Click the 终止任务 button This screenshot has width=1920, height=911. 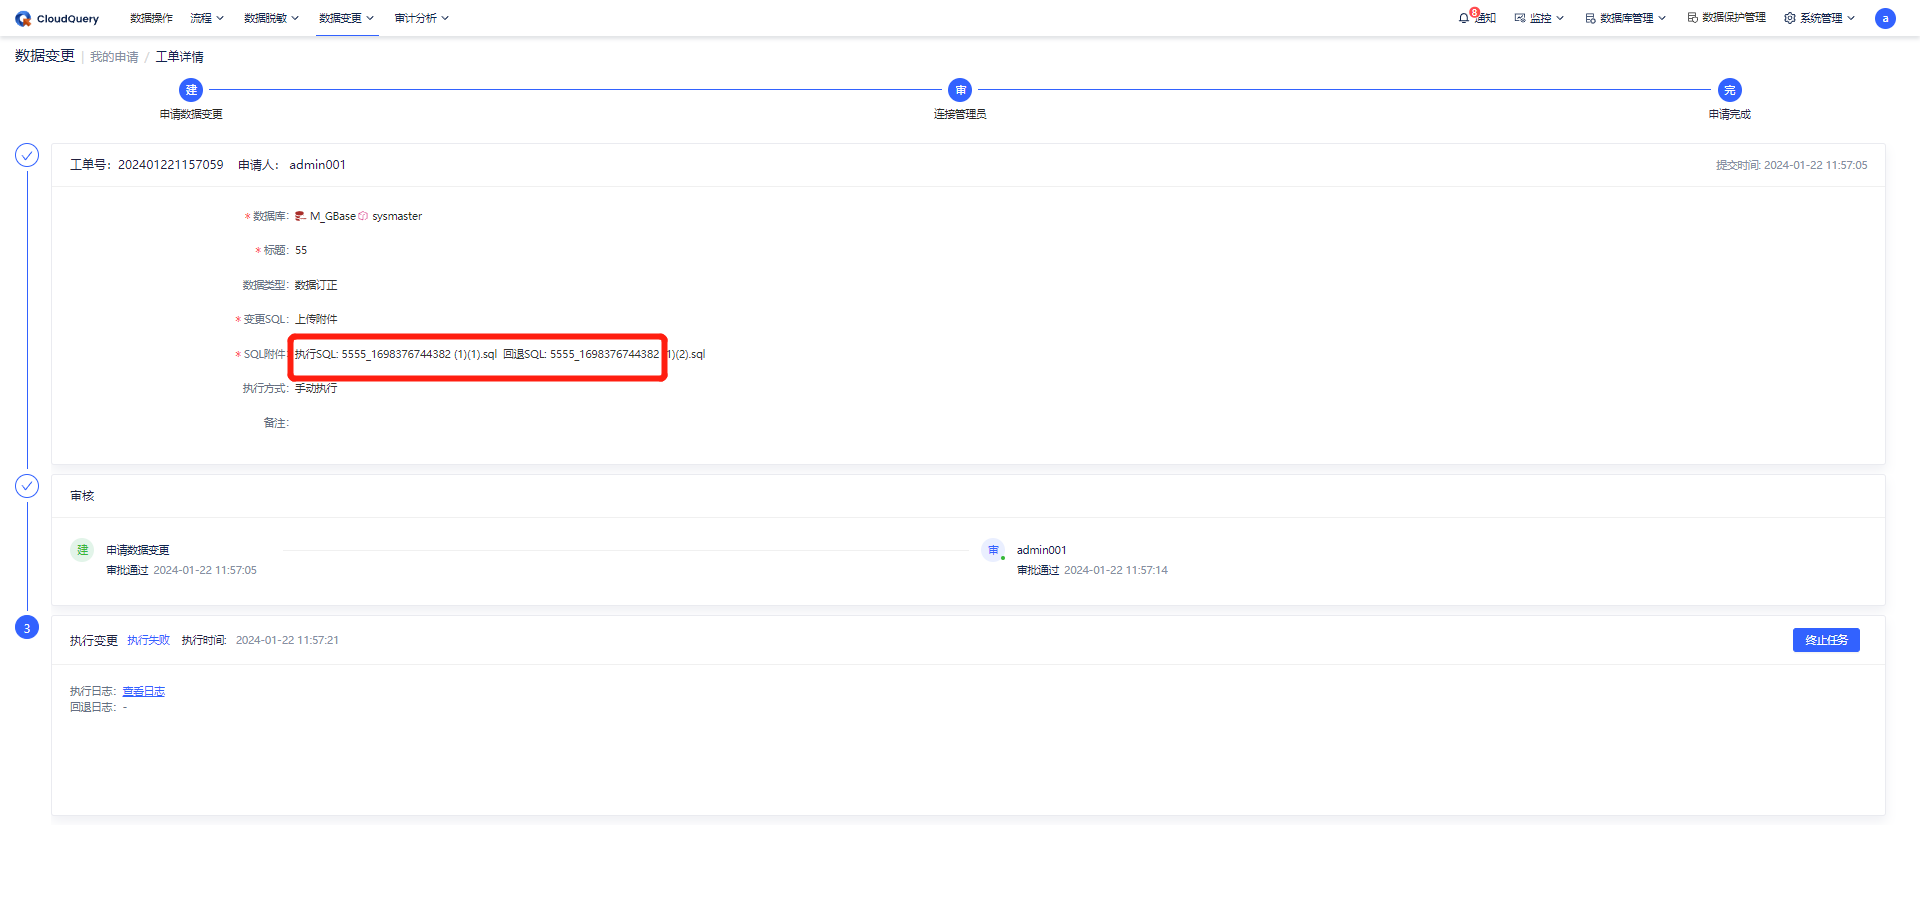coord(1826,640)
